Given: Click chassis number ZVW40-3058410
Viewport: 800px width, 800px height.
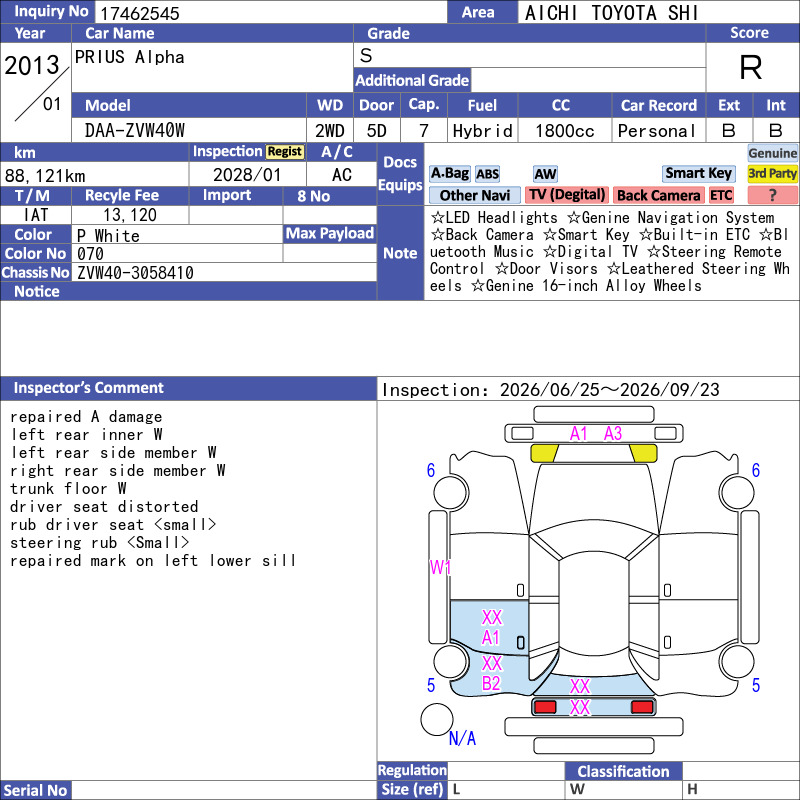Looking at the screenshot, I should [x=135, y=272].
